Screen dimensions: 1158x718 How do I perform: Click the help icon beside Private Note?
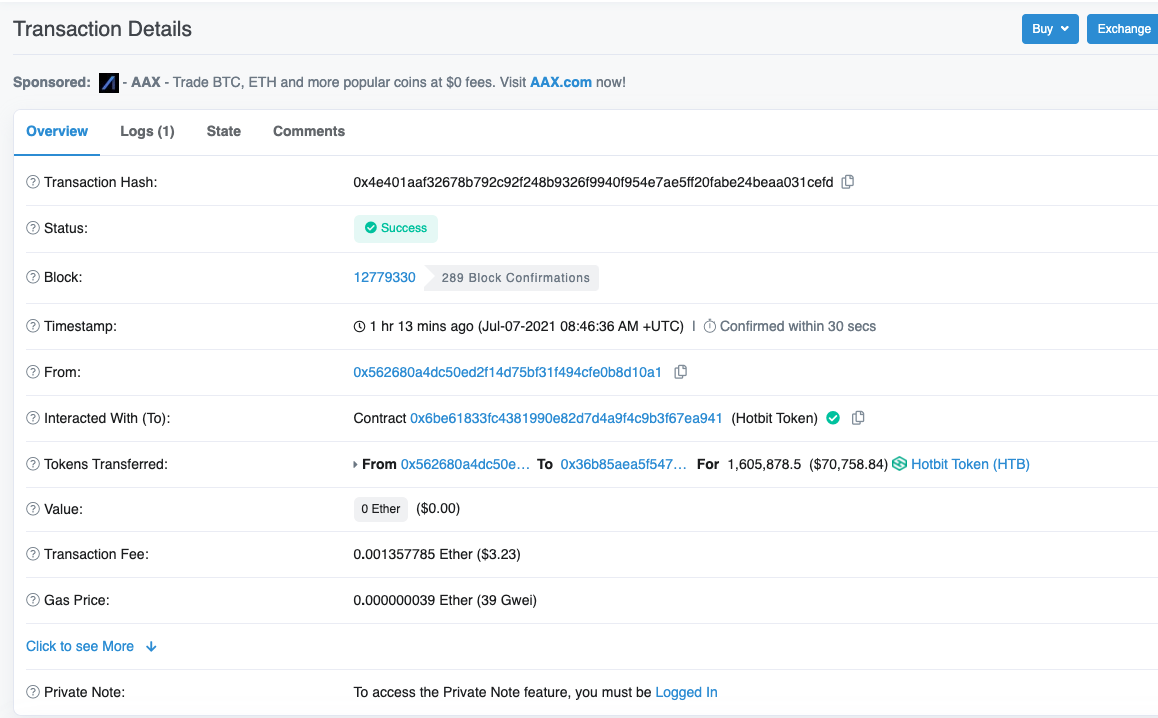pyautogui.click(x=33, y=692)
